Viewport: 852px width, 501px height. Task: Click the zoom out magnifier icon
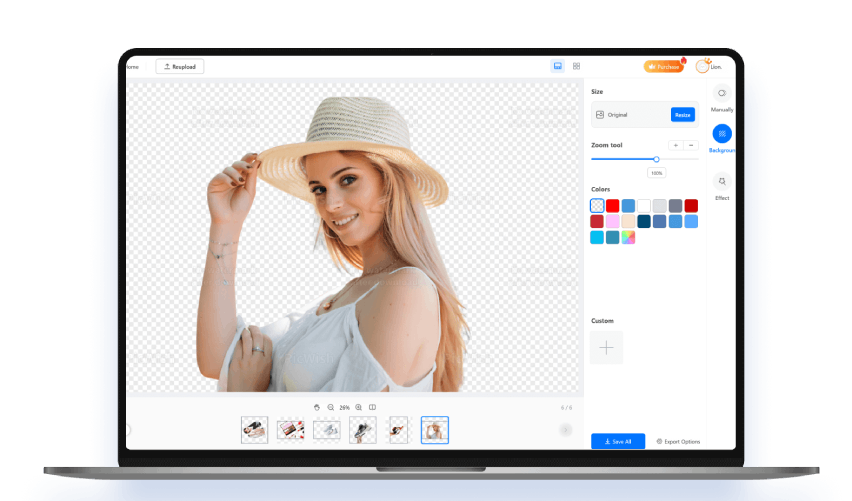pyautogui.click(x=330, y=407)
